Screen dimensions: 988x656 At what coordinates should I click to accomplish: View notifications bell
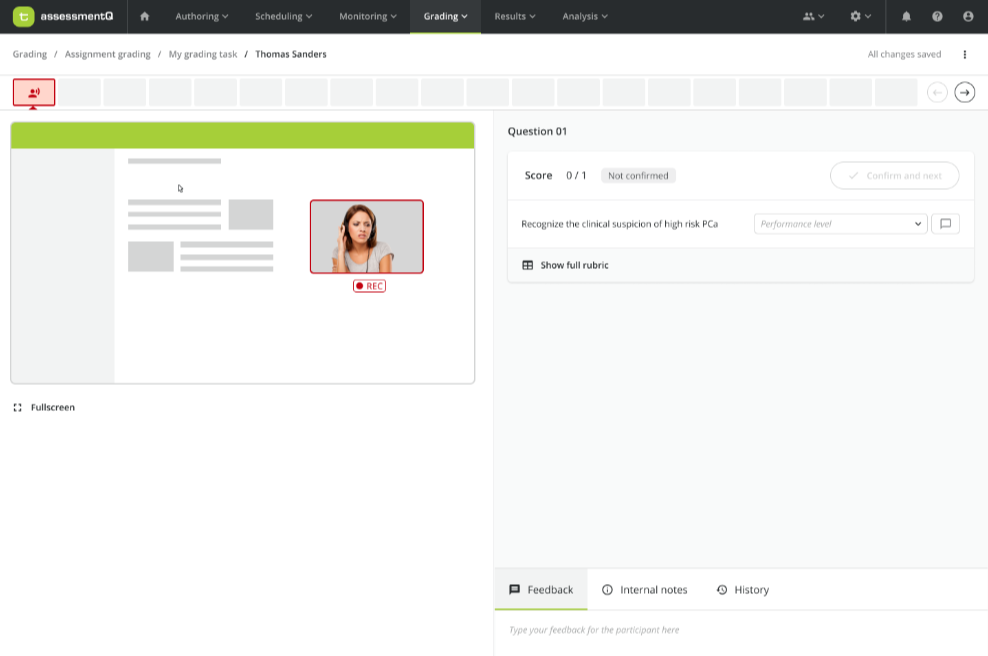point(906,16)
